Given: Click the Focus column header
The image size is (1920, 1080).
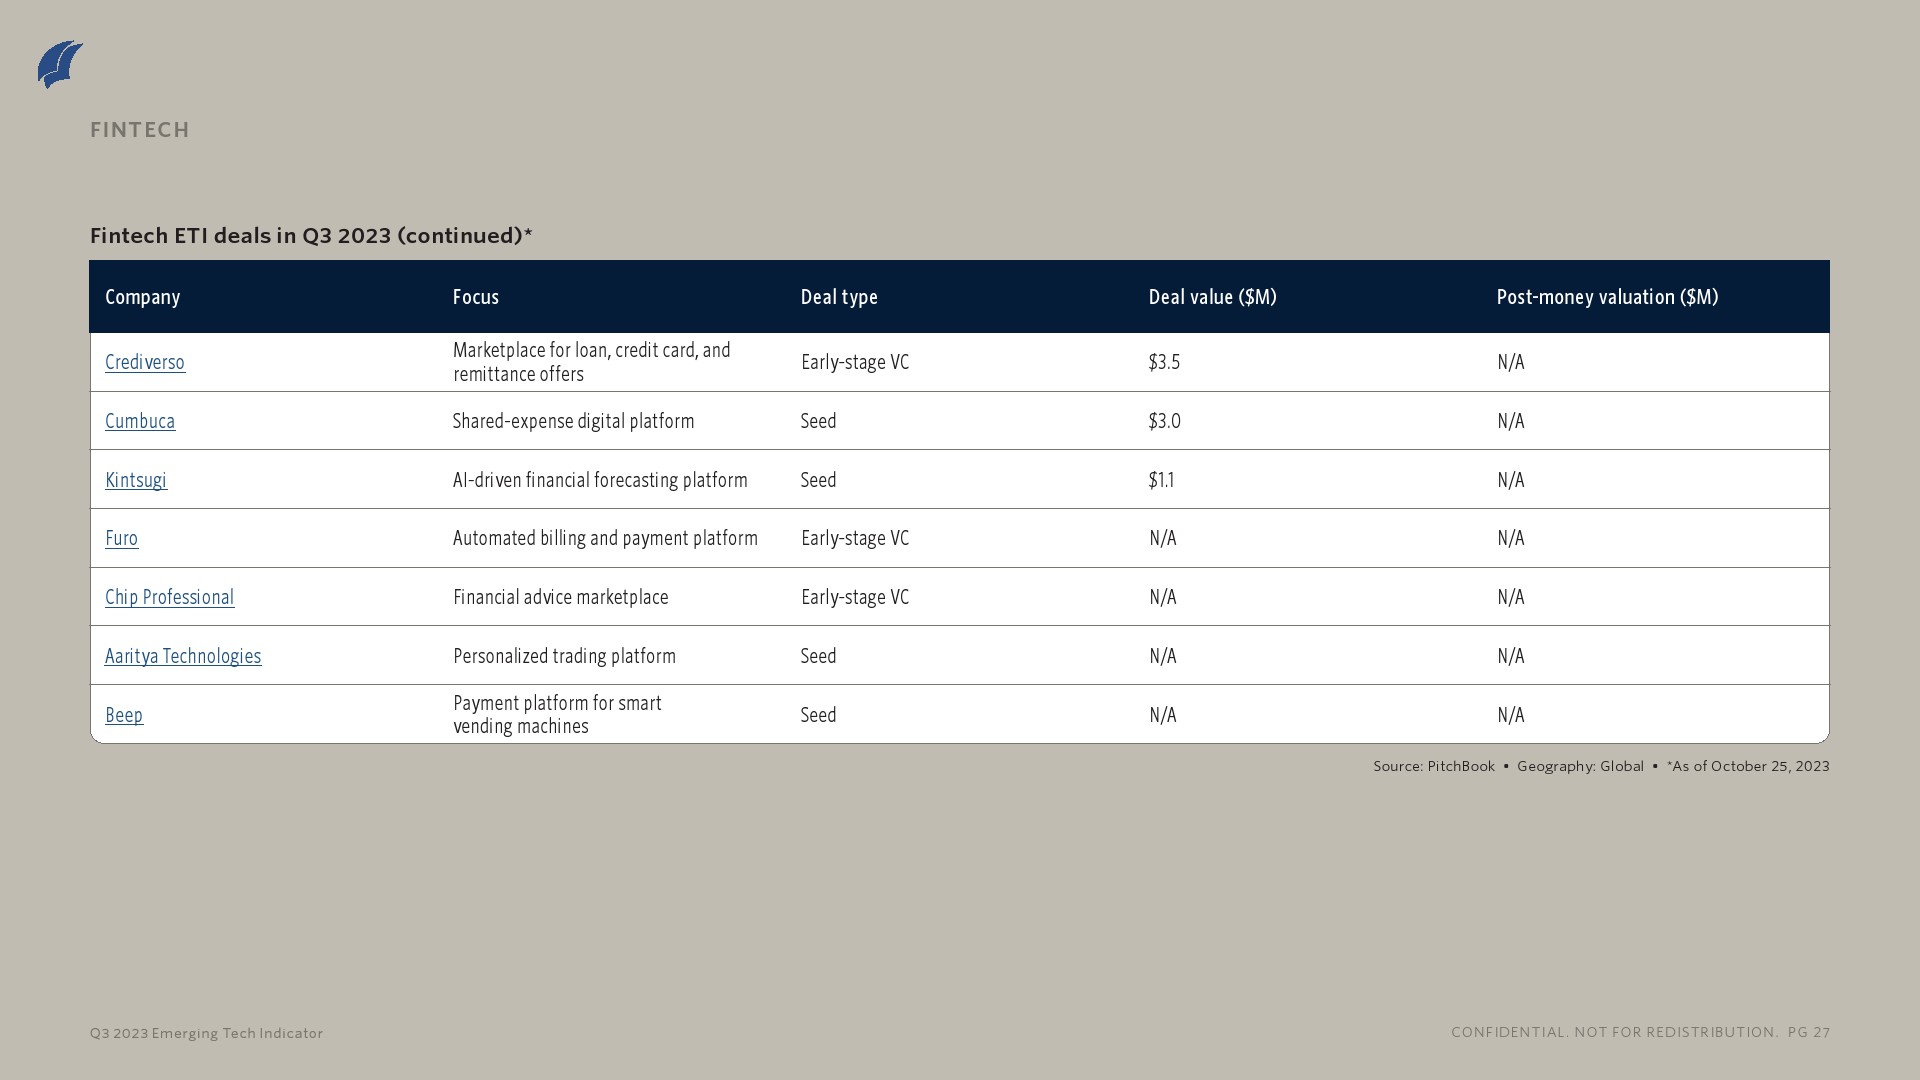Looking at the screenshot, I should (476, 297).
